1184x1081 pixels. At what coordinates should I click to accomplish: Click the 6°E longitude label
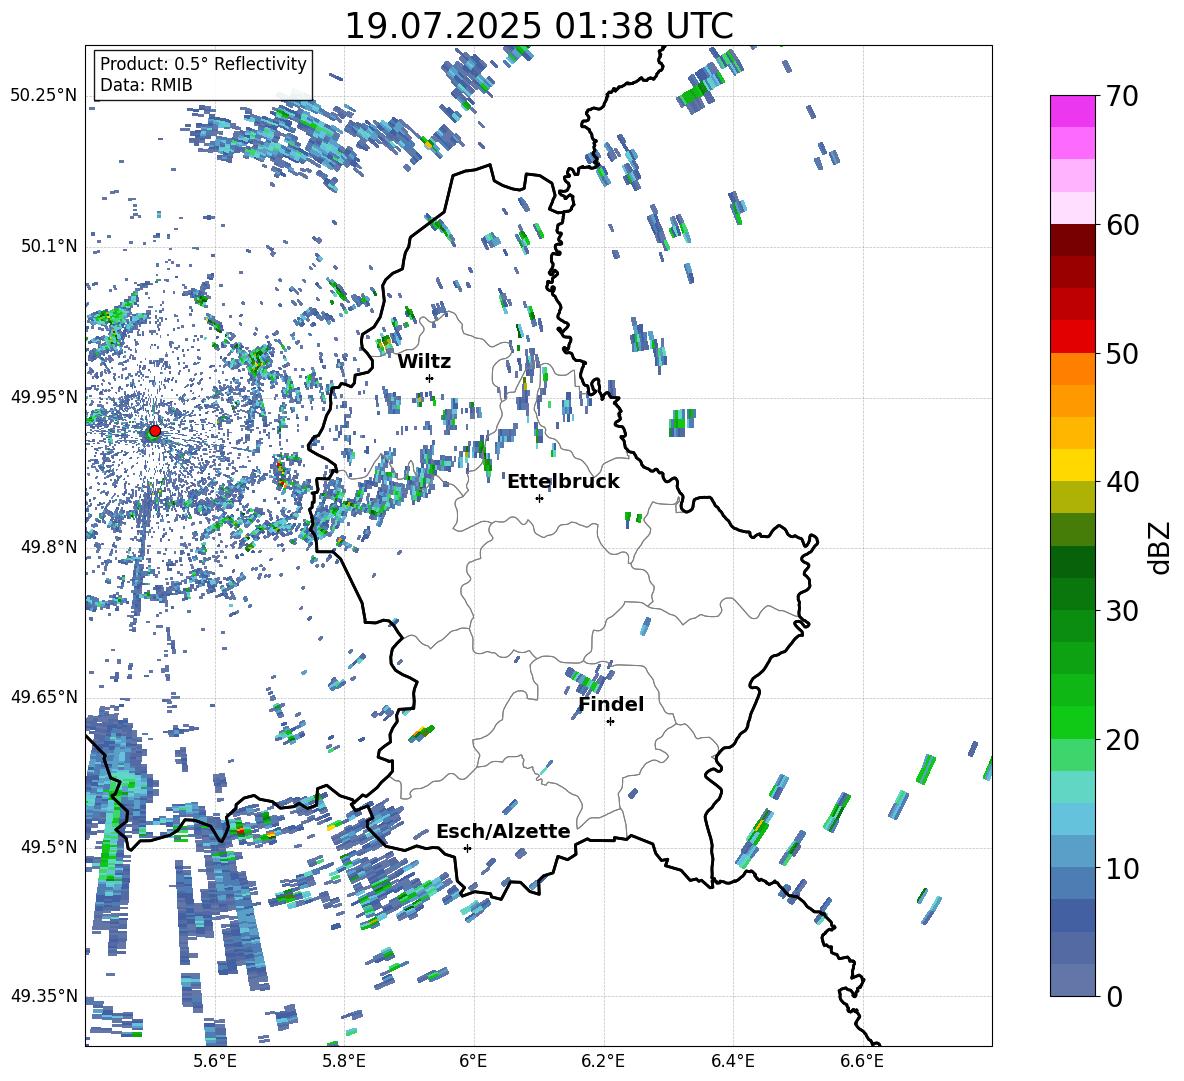473,1061
